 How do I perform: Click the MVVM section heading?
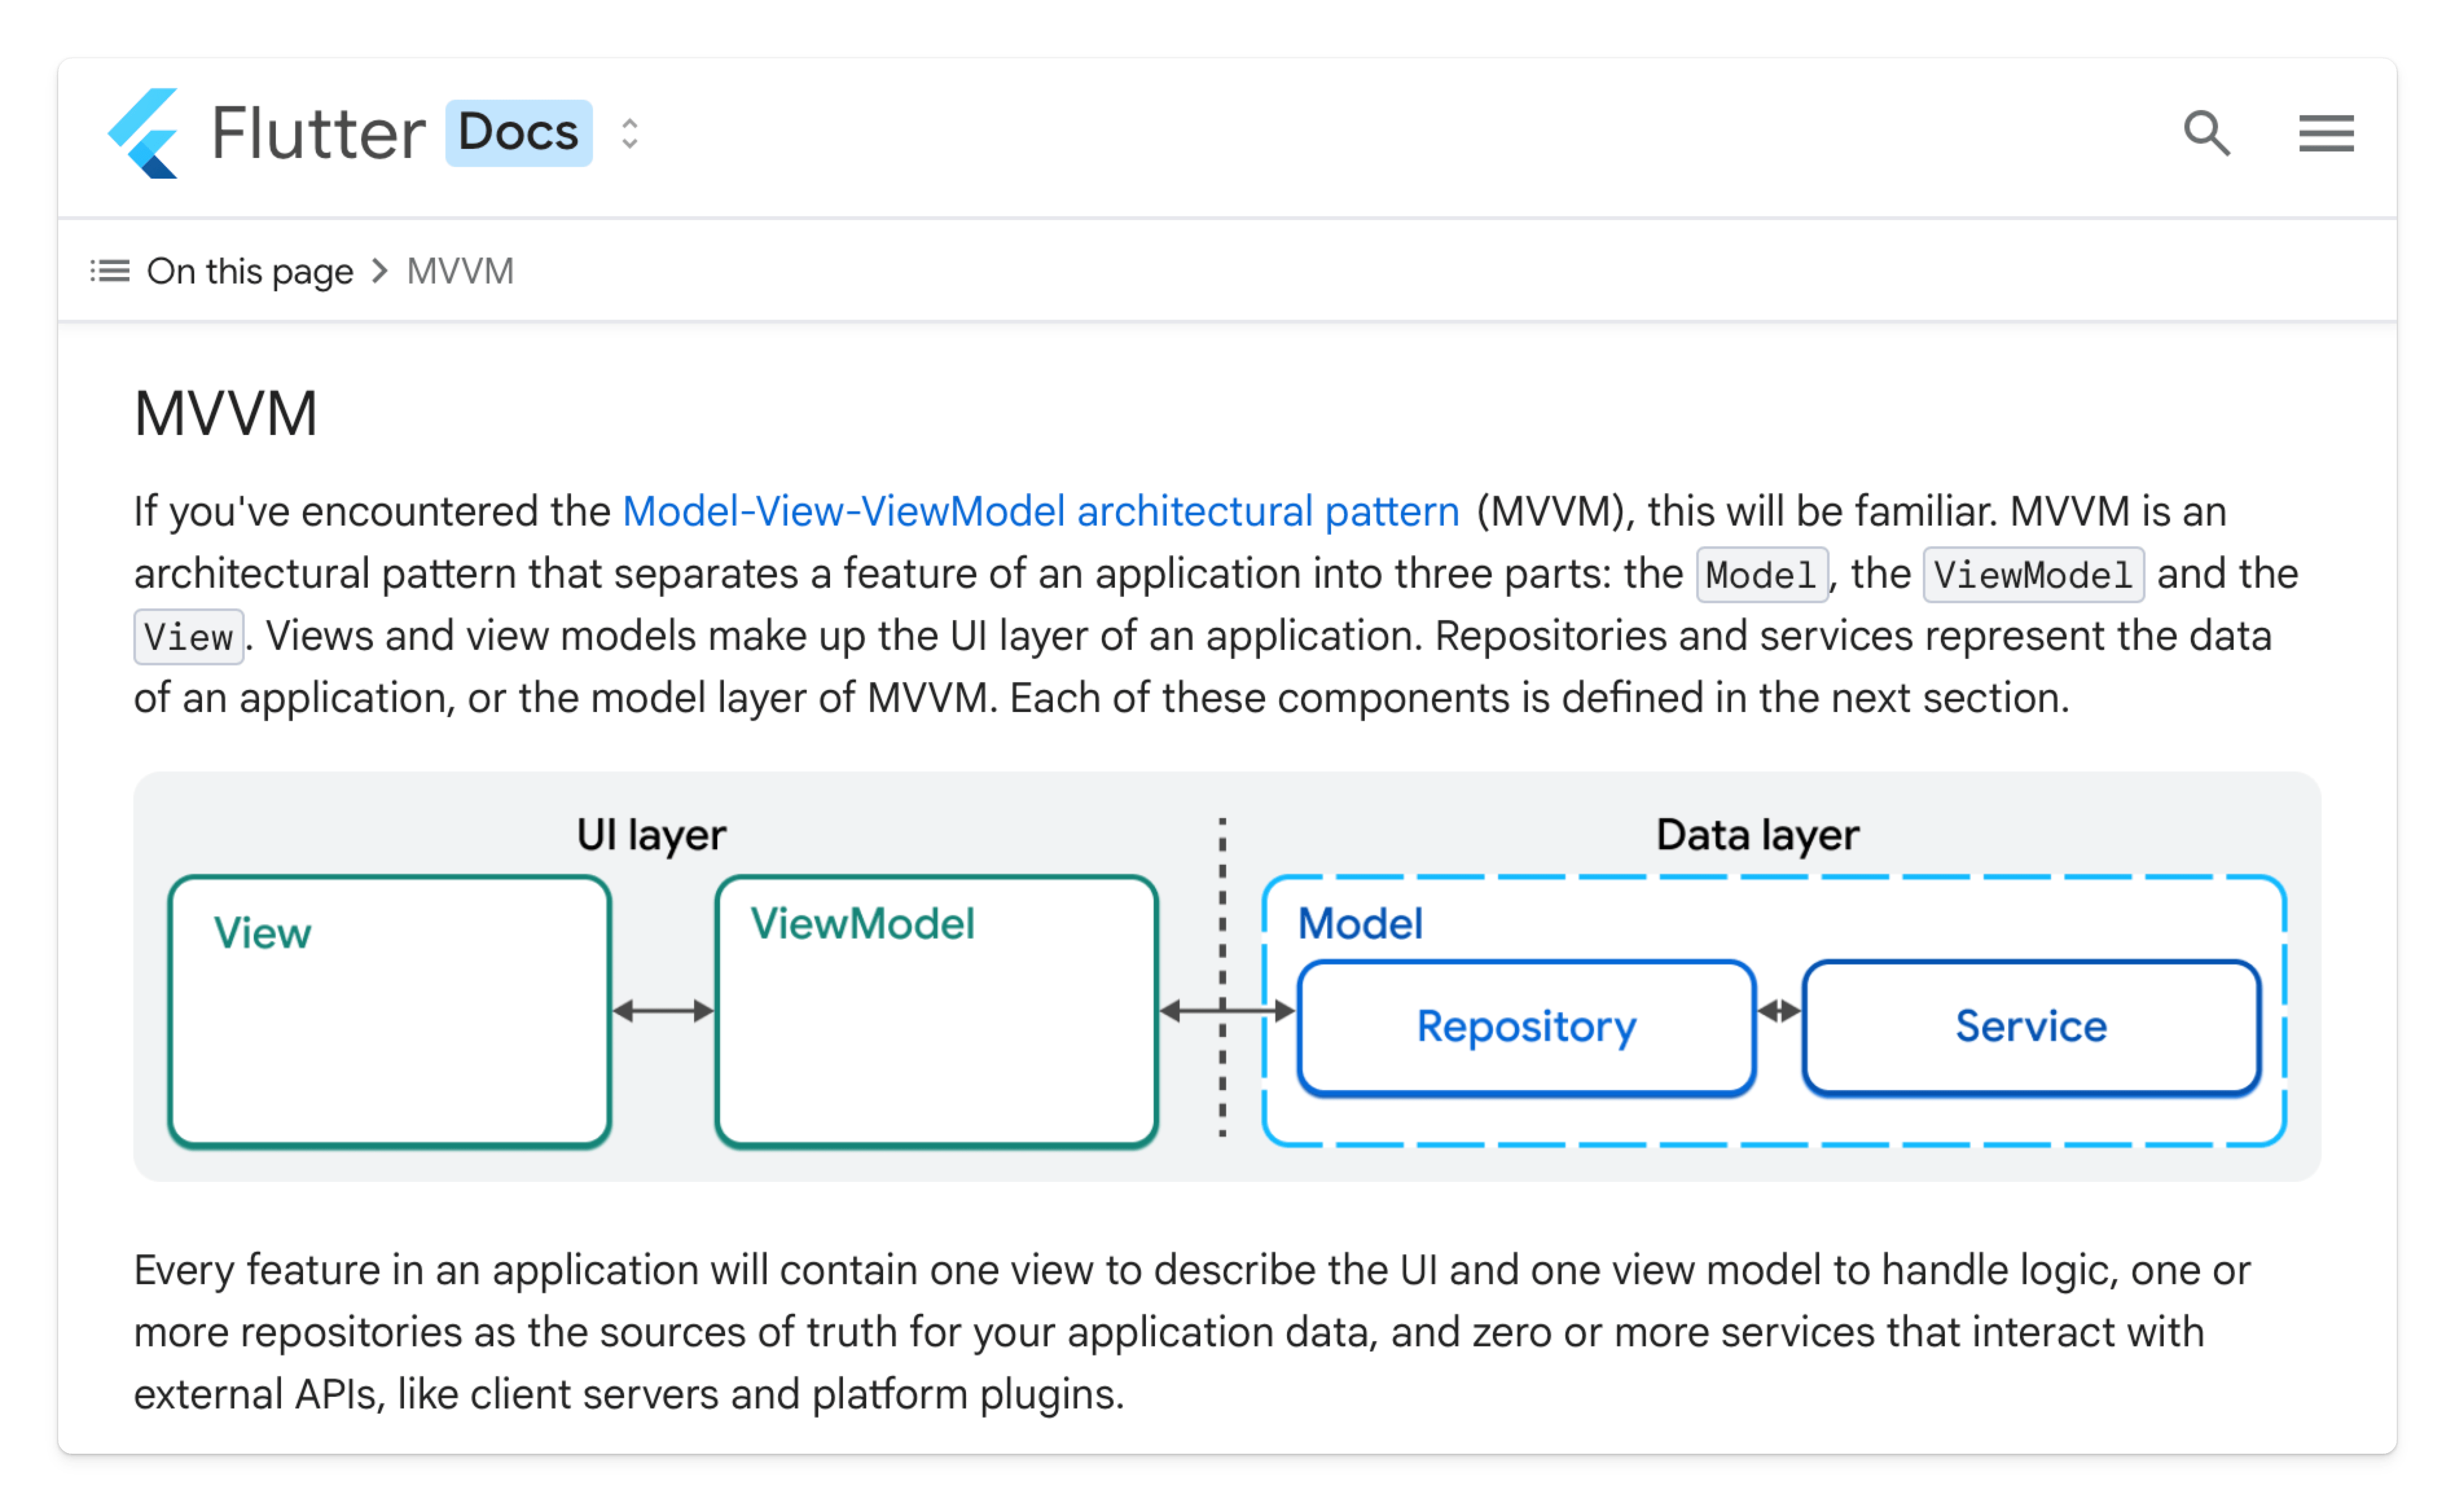[226, 414]
